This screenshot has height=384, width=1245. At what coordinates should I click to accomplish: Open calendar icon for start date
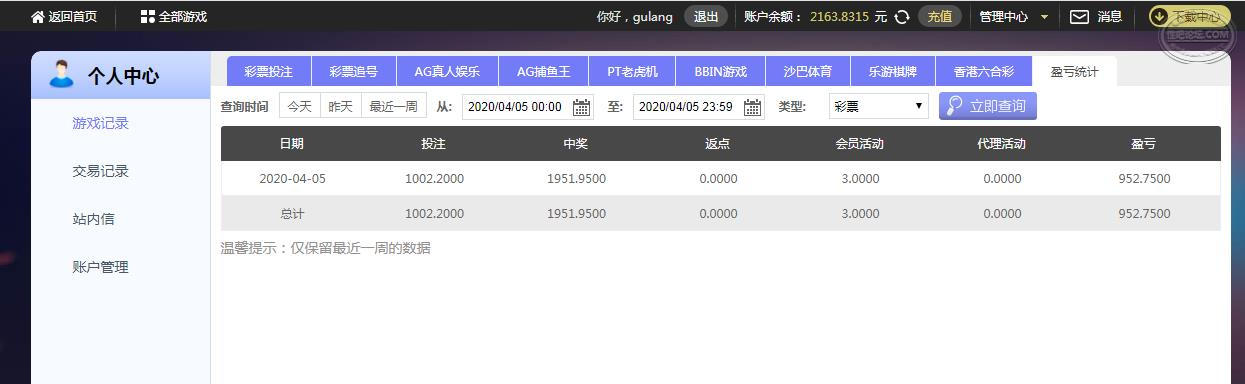coord(581,107)
